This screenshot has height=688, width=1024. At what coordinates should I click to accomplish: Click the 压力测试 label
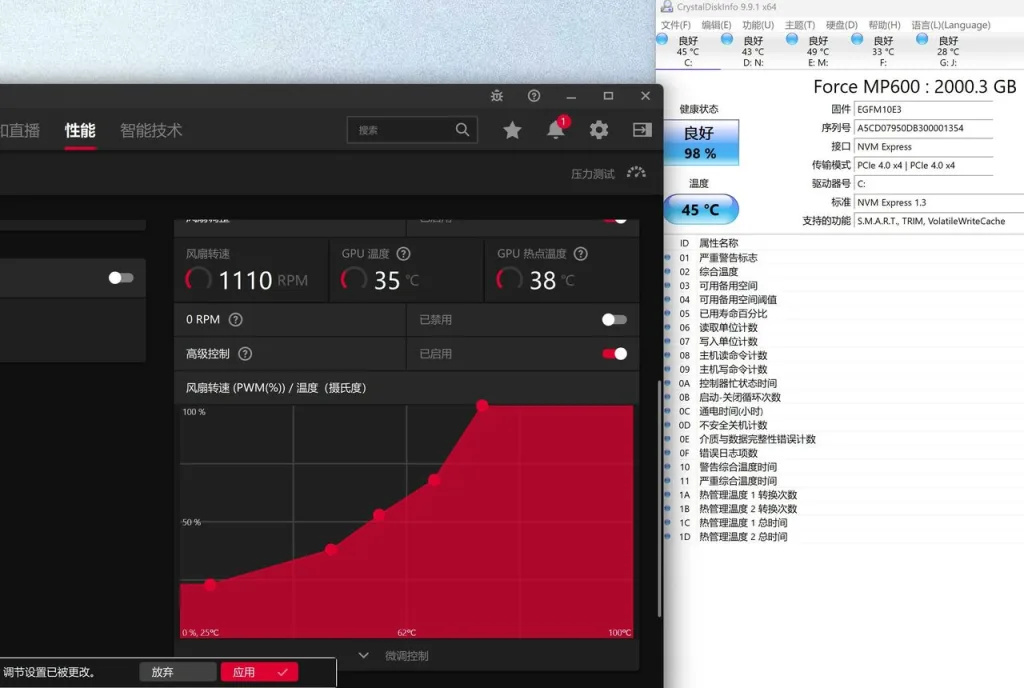tap(592, 174)
